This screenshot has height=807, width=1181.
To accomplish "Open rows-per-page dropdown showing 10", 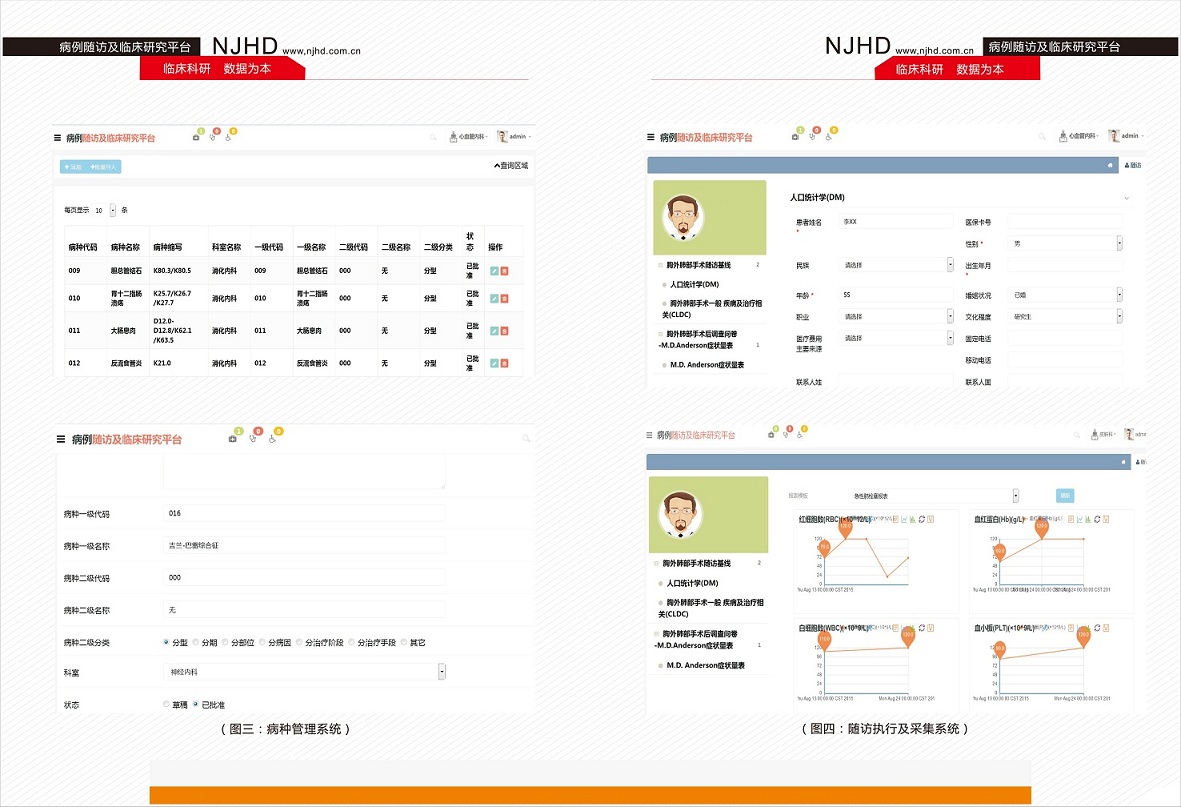I will click(112, 210).
